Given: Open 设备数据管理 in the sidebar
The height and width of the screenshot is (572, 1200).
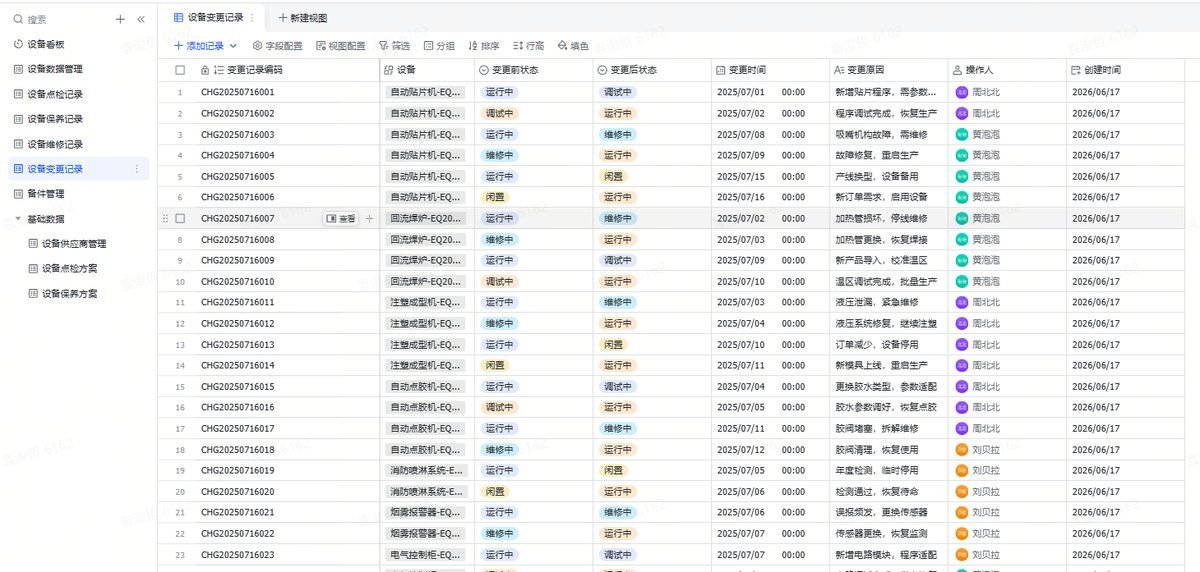Looking at the screenshot, I should coord(55,69).
